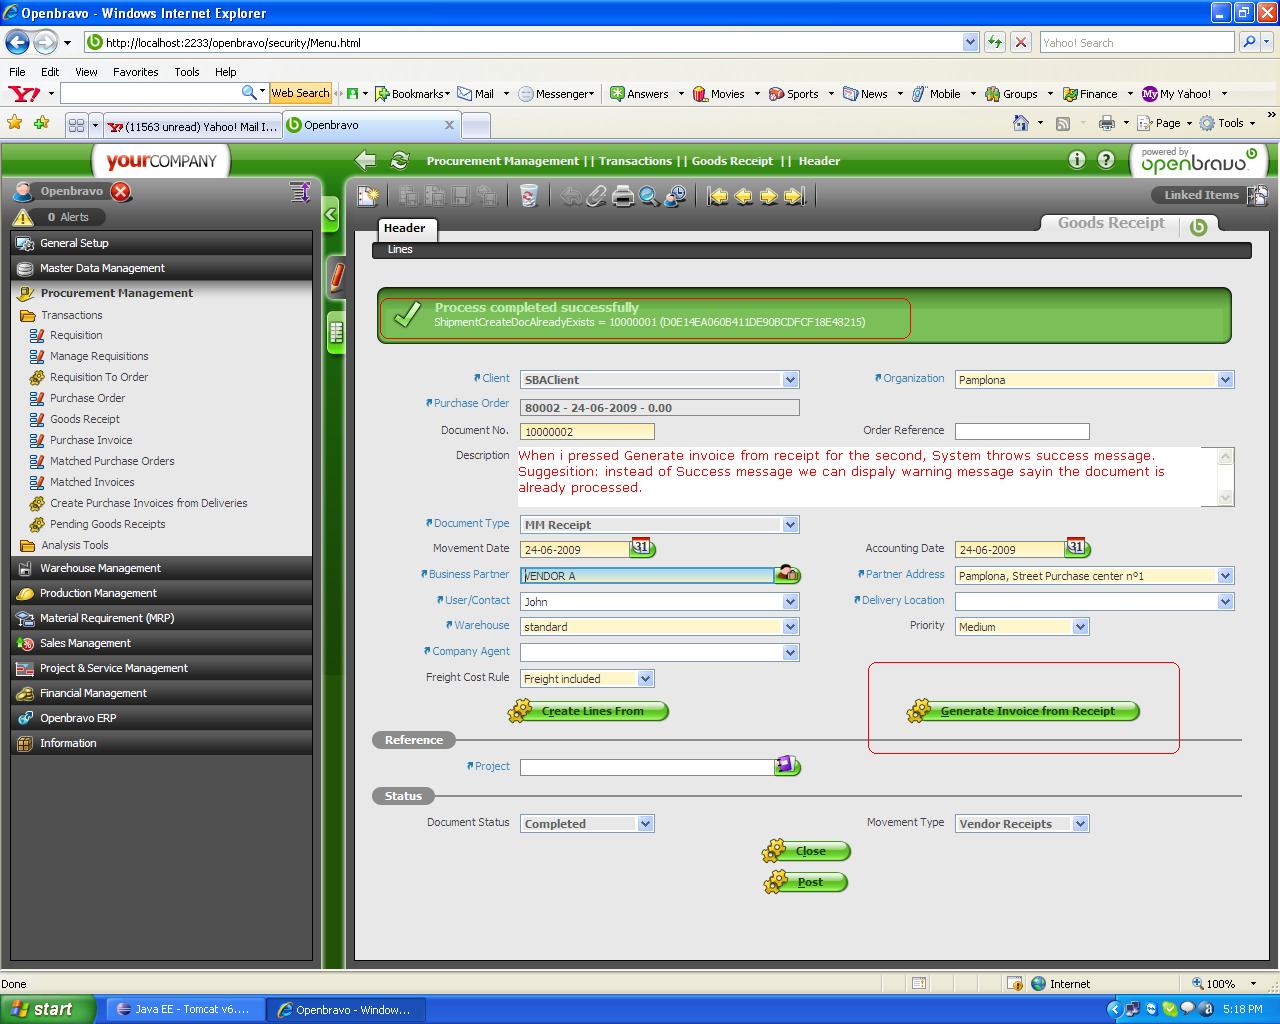1280x1024 pixels.
Task: Expand the Priority dropdown
Action: point(1080,627)
